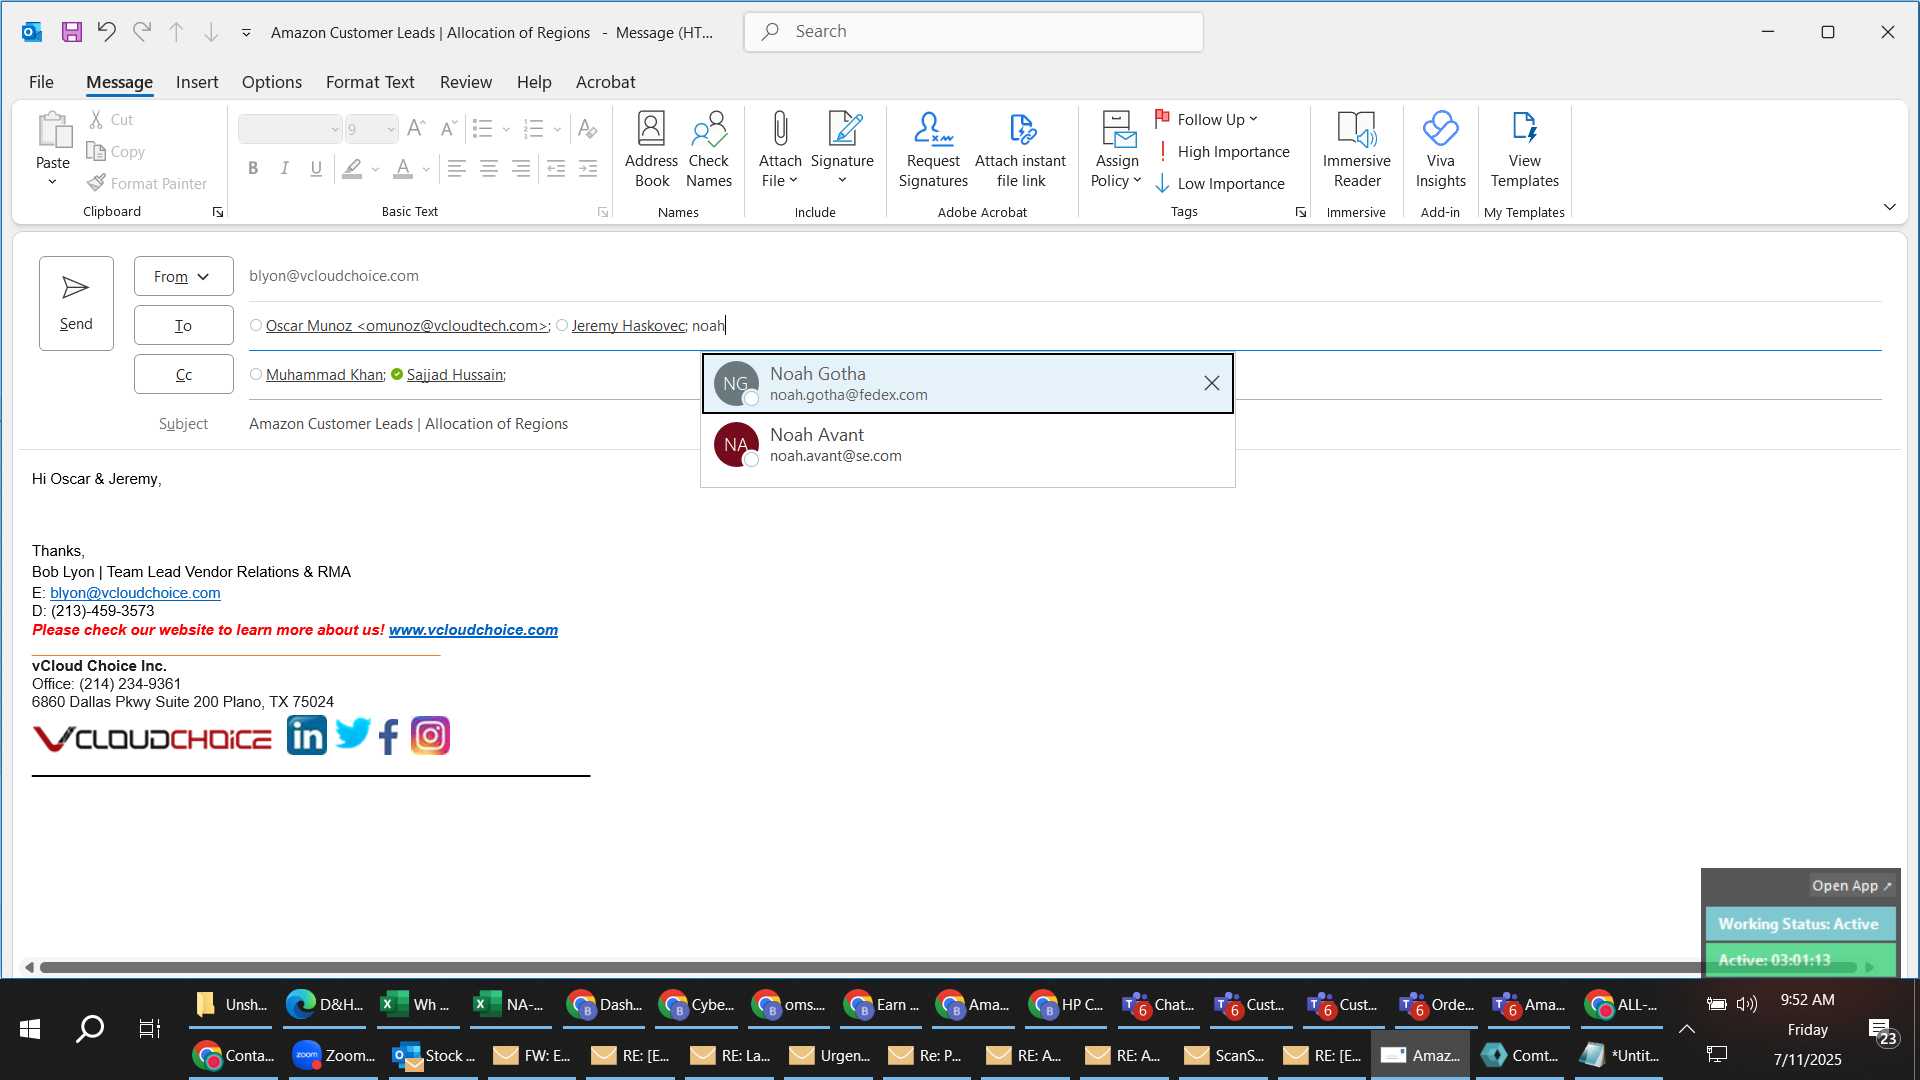Decrease font size with shrink font icon
The width and height of the screenshot is (1920, 1080).
coord(448,128)
